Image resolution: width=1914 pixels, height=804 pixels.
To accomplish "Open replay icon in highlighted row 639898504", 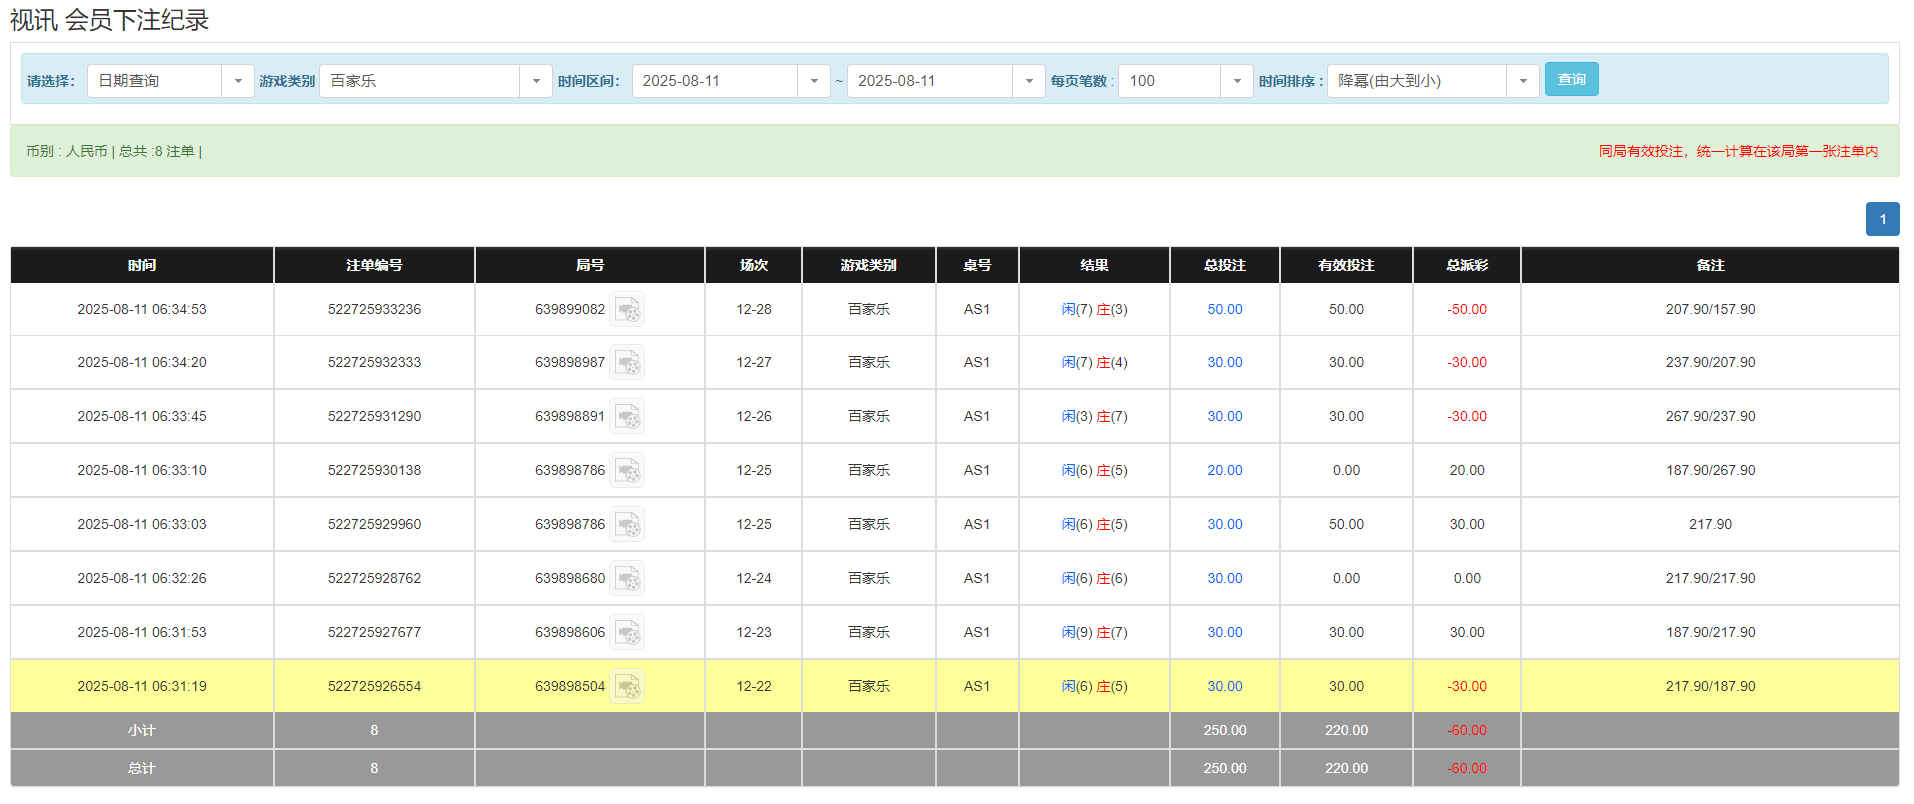I will (627, 687).
